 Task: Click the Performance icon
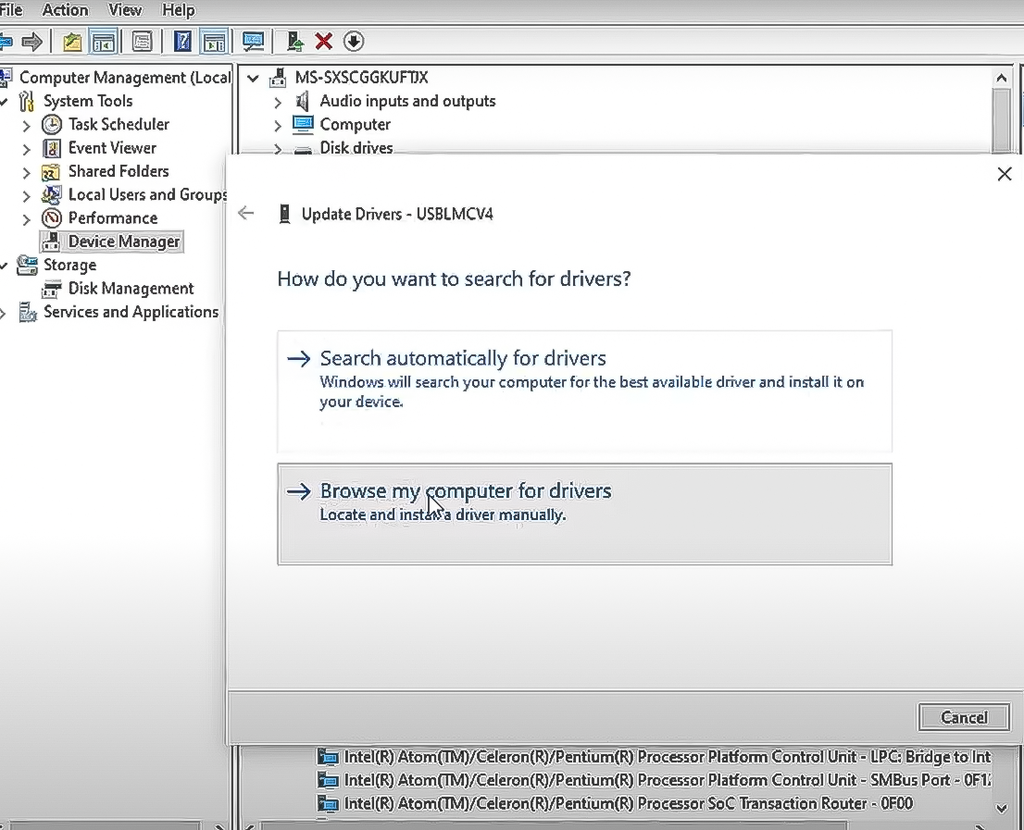click(52, 218)
